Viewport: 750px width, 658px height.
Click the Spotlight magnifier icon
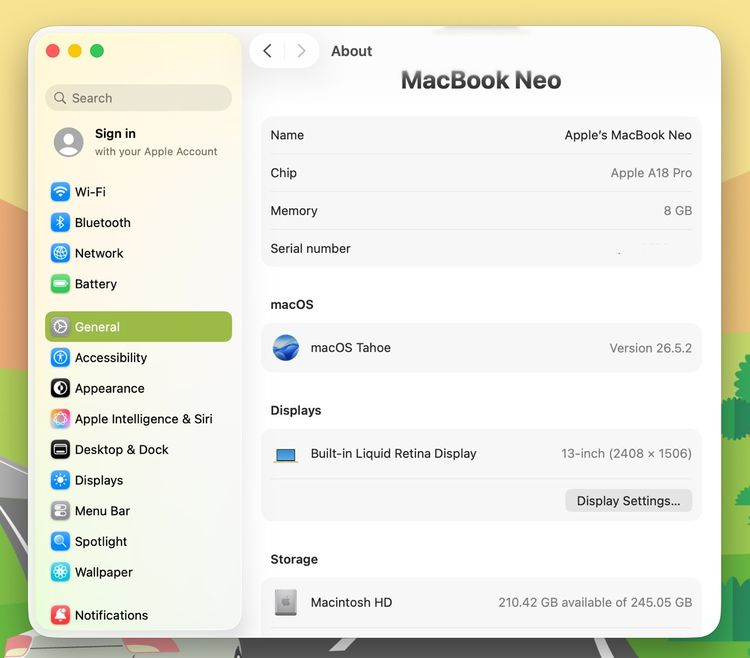click(60, 541)
